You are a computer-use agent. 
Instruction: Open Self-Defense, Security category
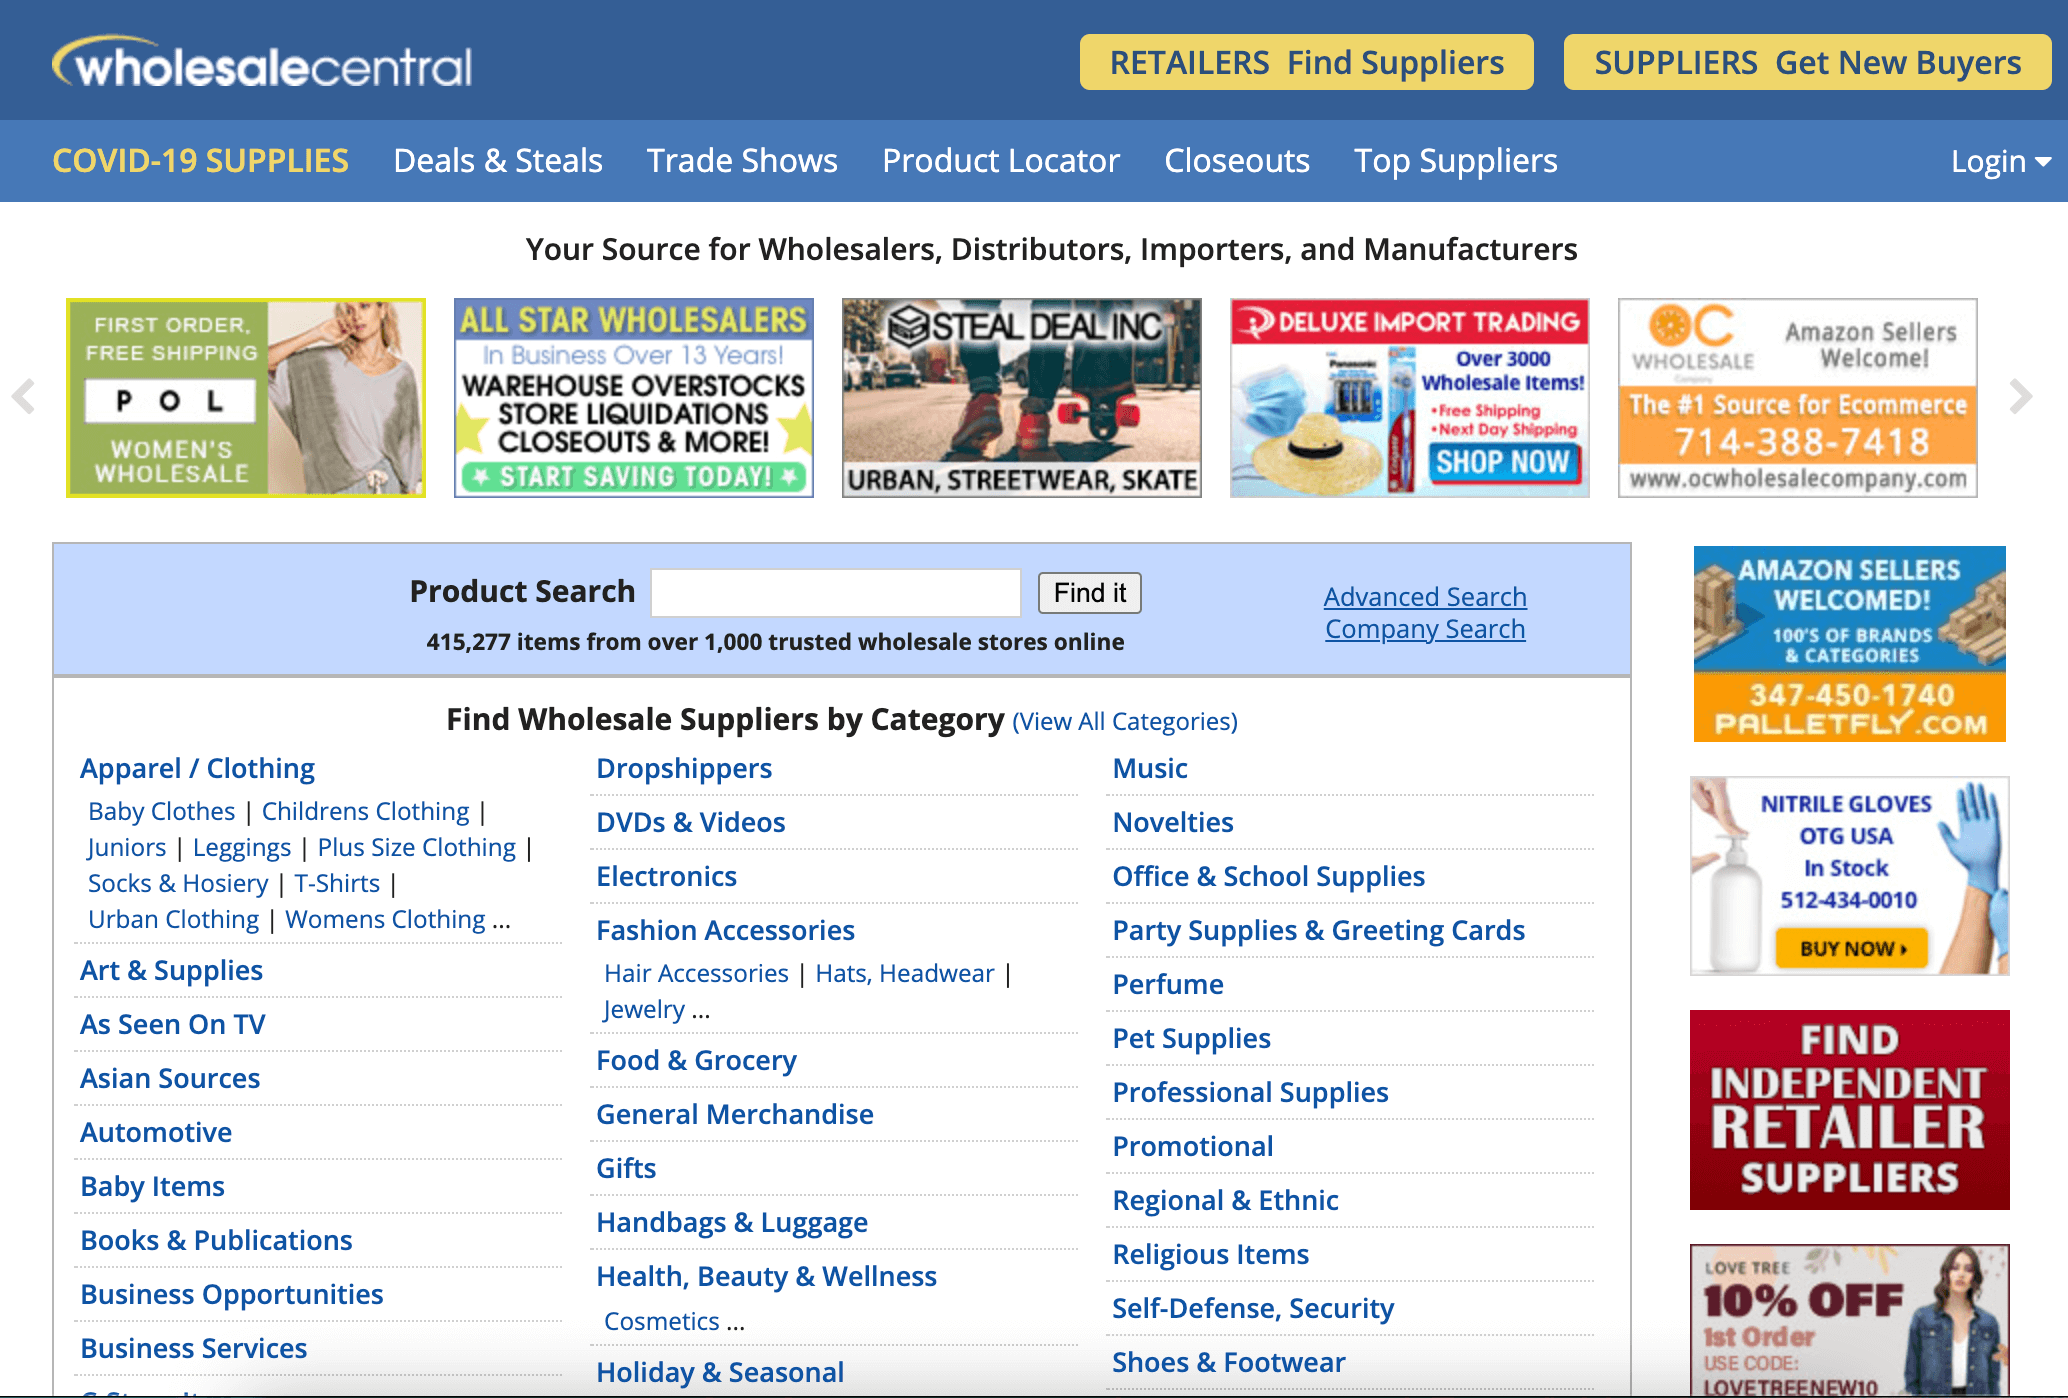[1253, 1308]
